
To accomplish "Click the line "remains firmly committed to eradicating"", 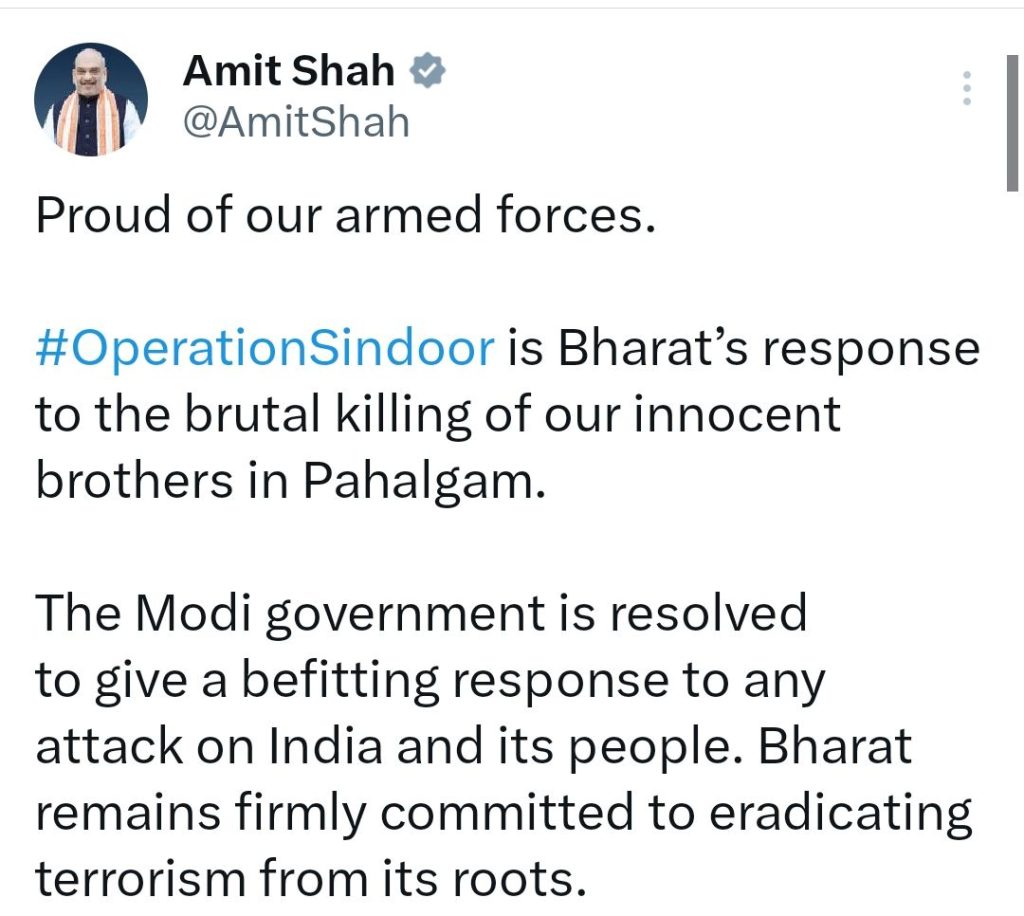I will (x=504, y=813).
